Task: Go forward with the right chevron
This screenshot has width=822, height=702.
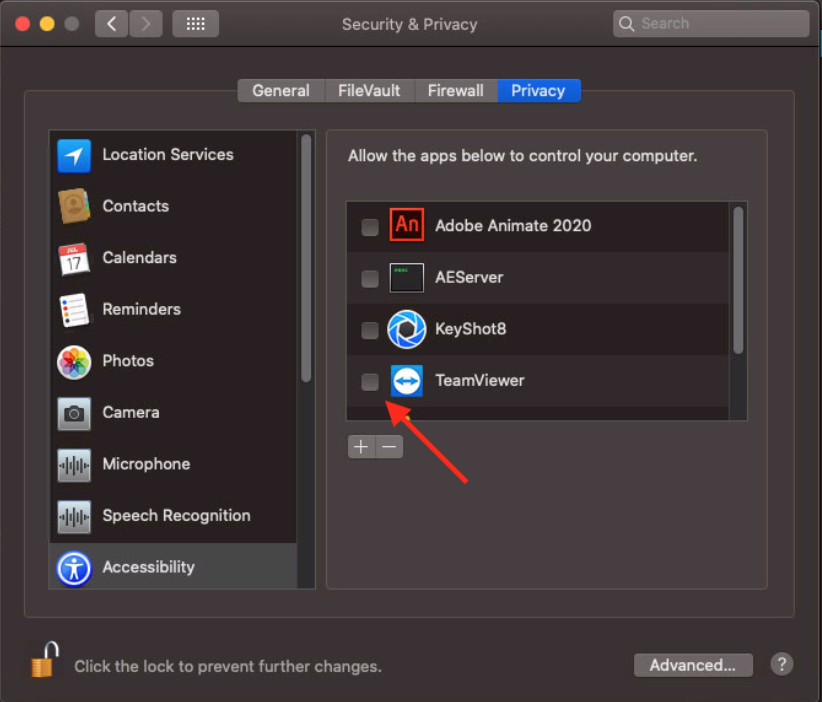Action: click(146, 24)
